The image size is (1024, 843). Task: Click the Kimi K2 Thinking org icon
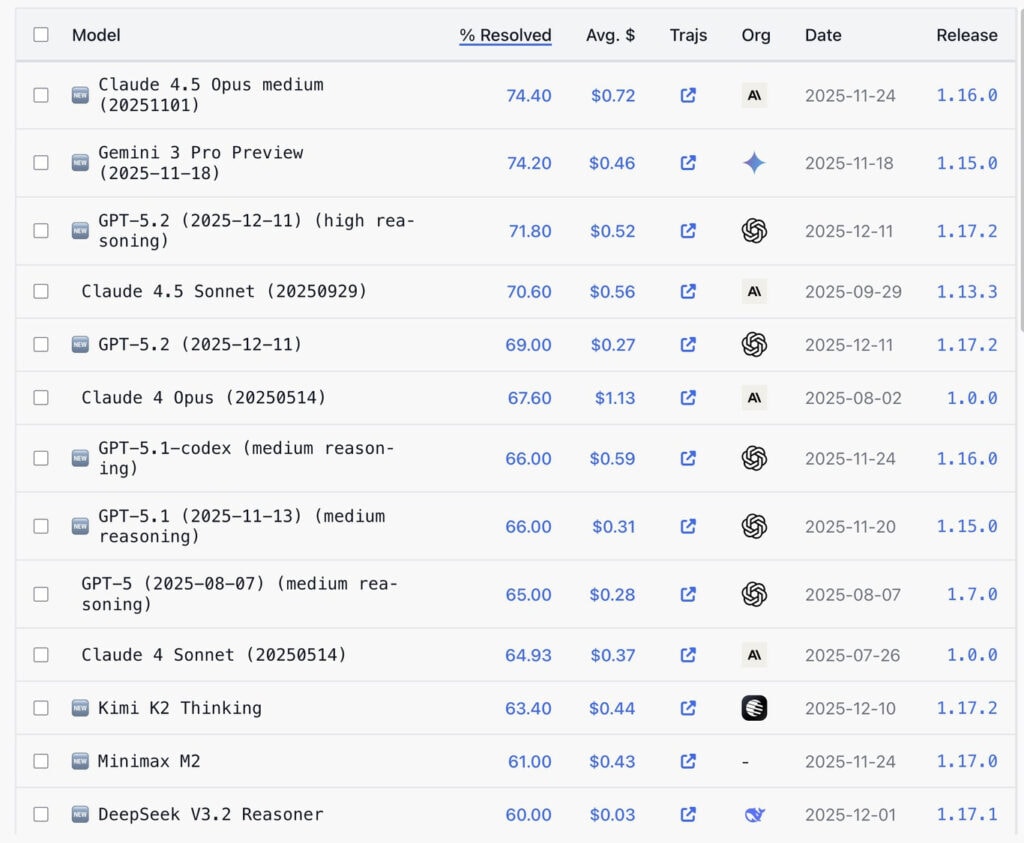pos(754,708)
